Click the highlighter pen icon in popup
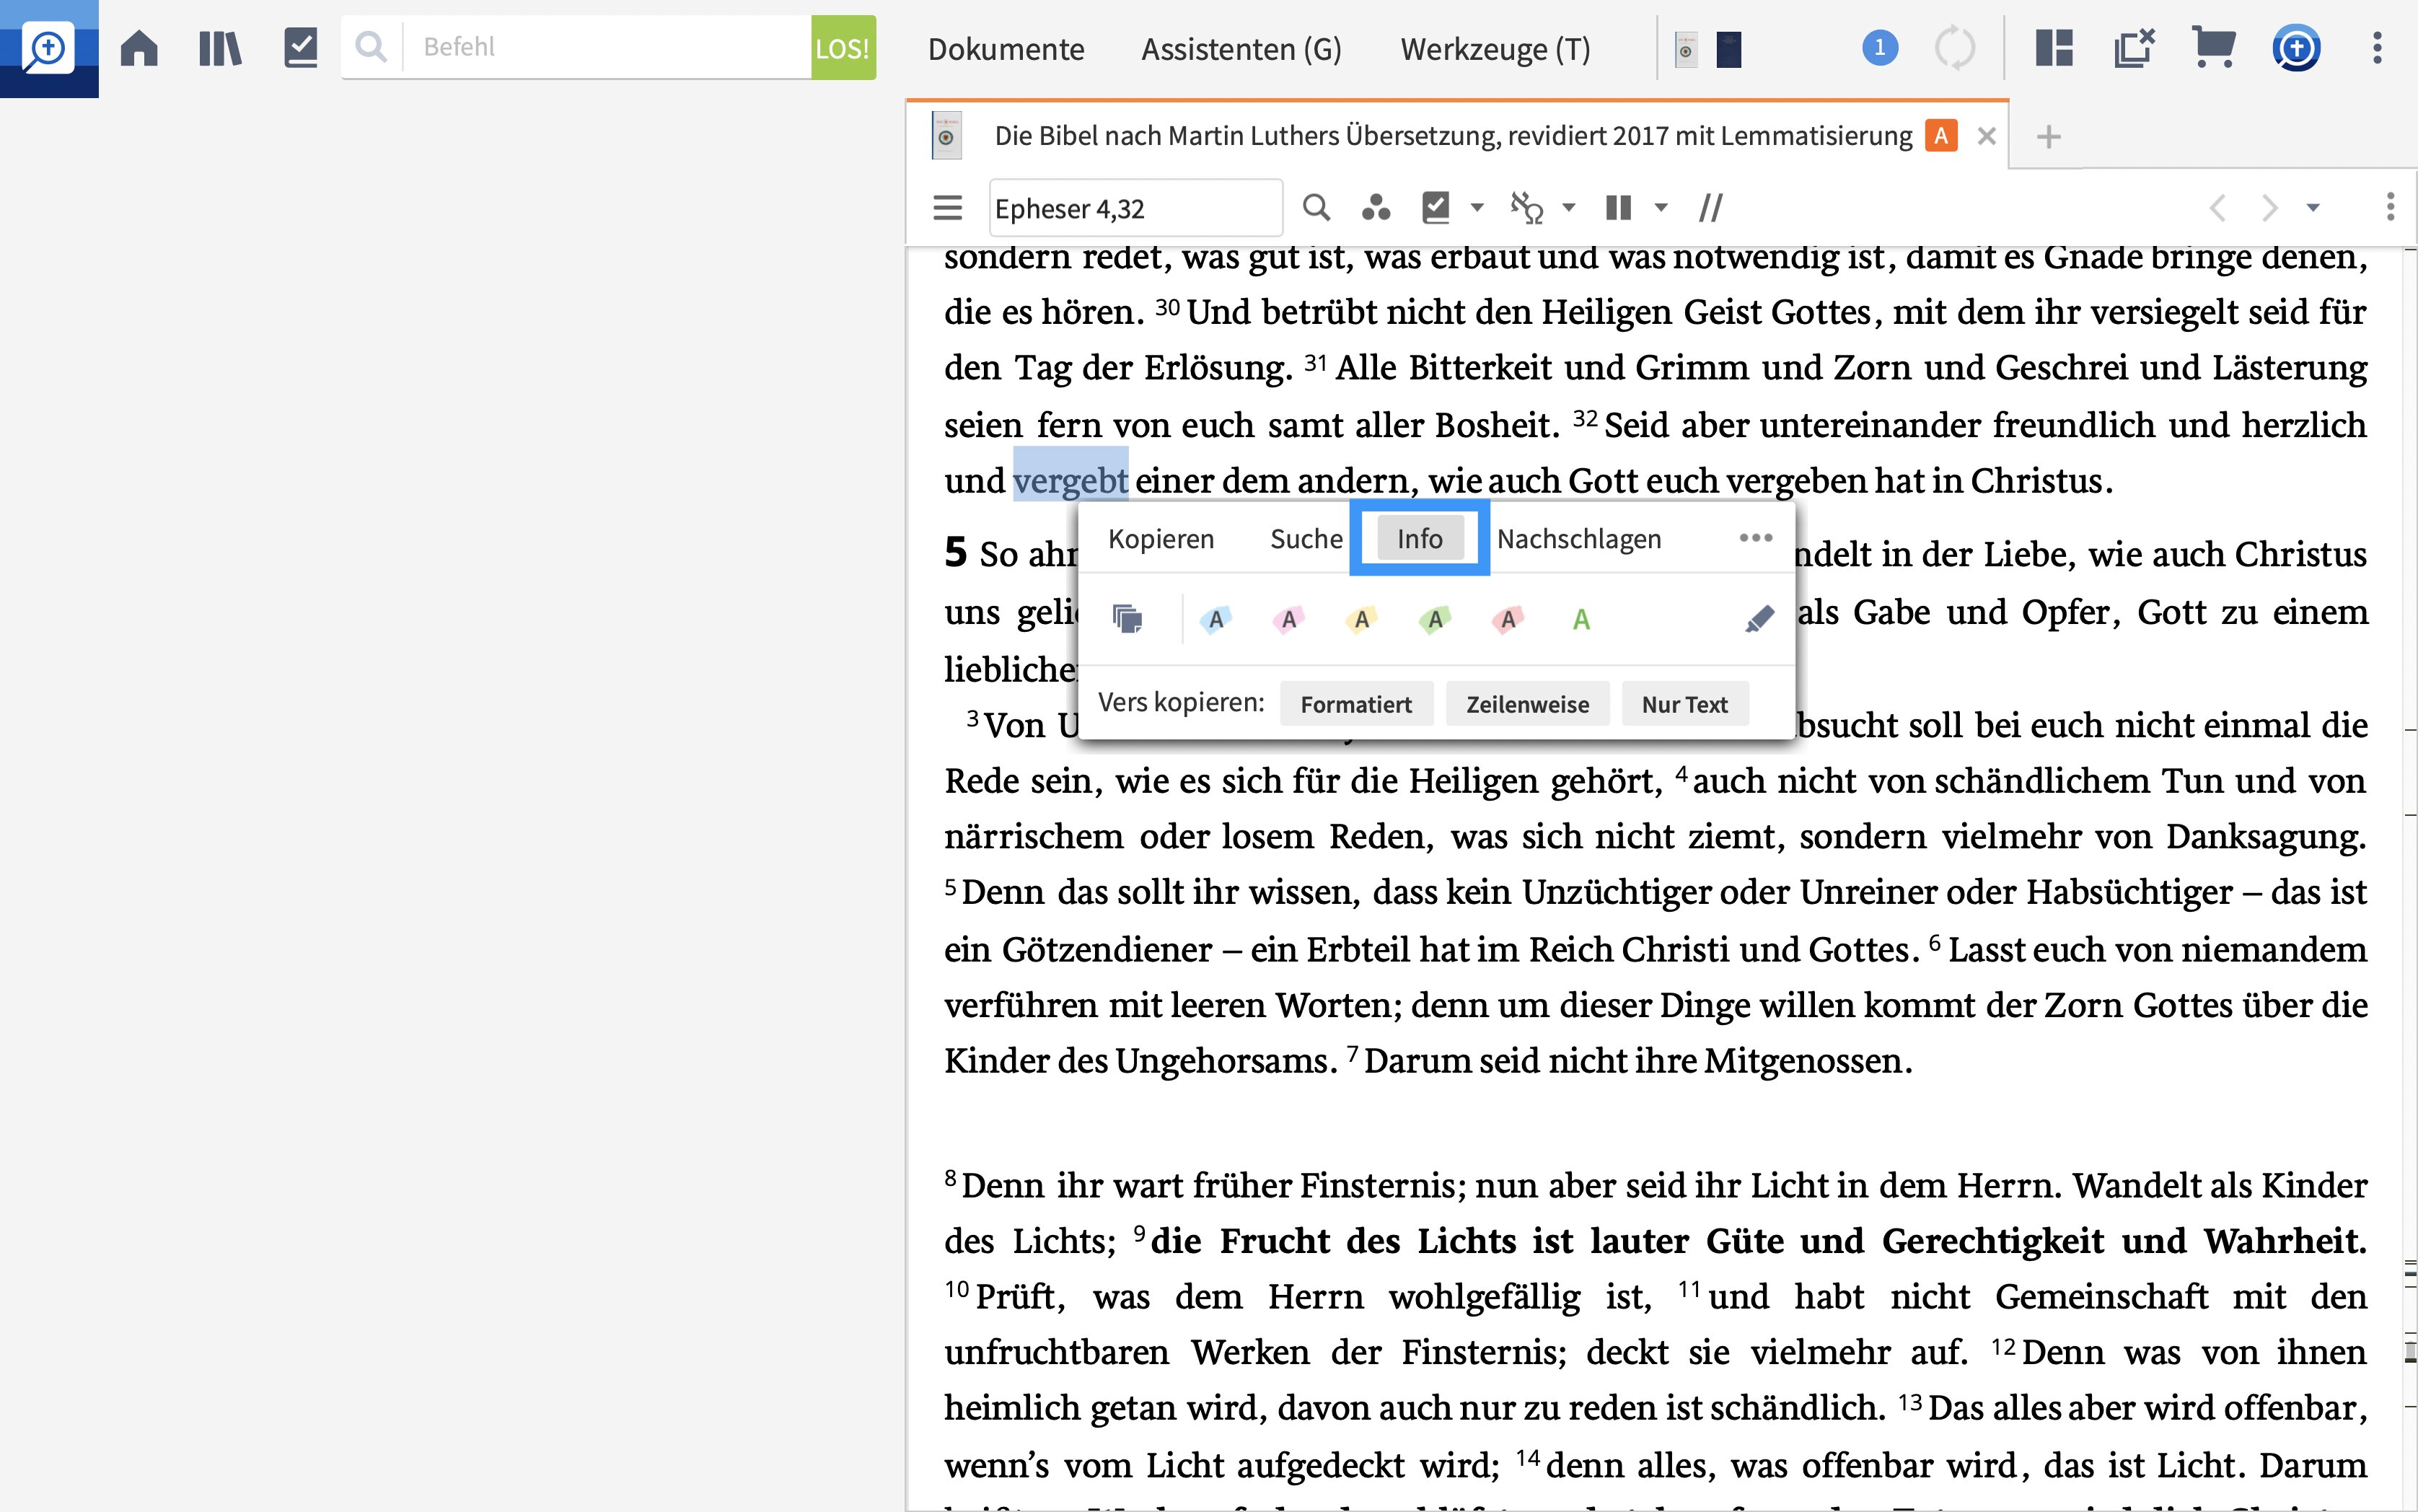The height and width of the screenshot is (1512, 2418). [x=1759, y=619]
